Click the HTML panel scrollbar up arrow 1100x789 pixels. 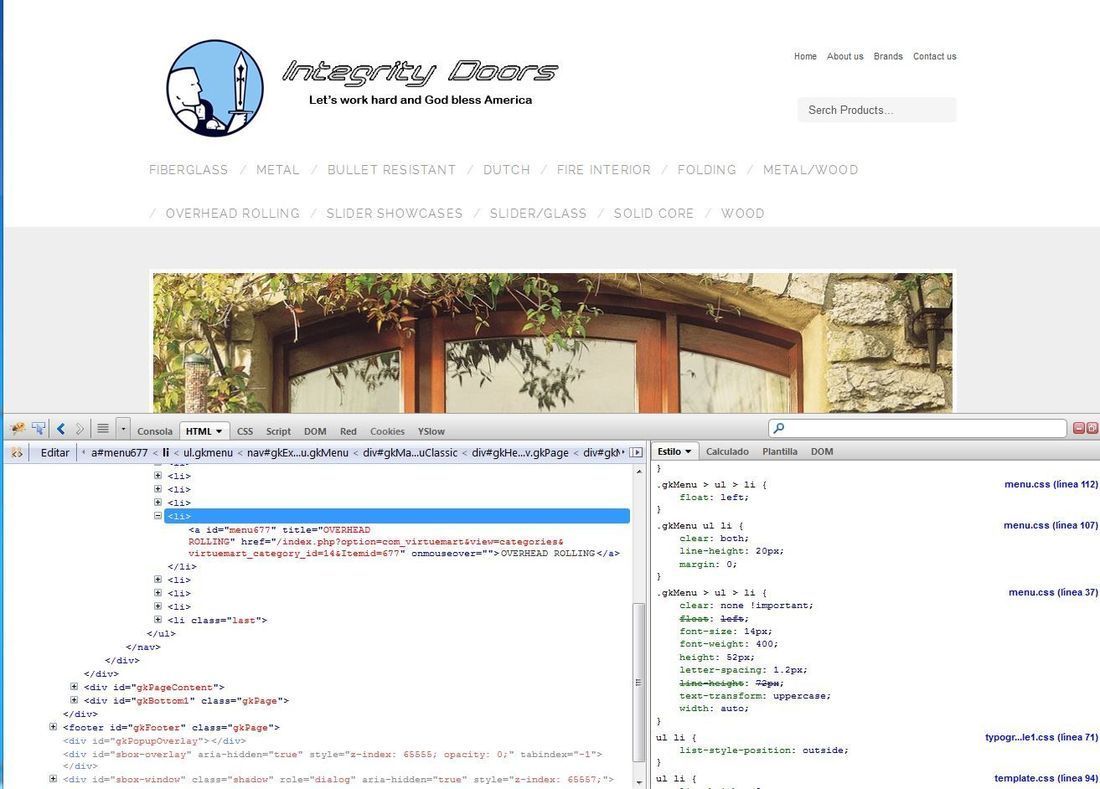[638, 471]
